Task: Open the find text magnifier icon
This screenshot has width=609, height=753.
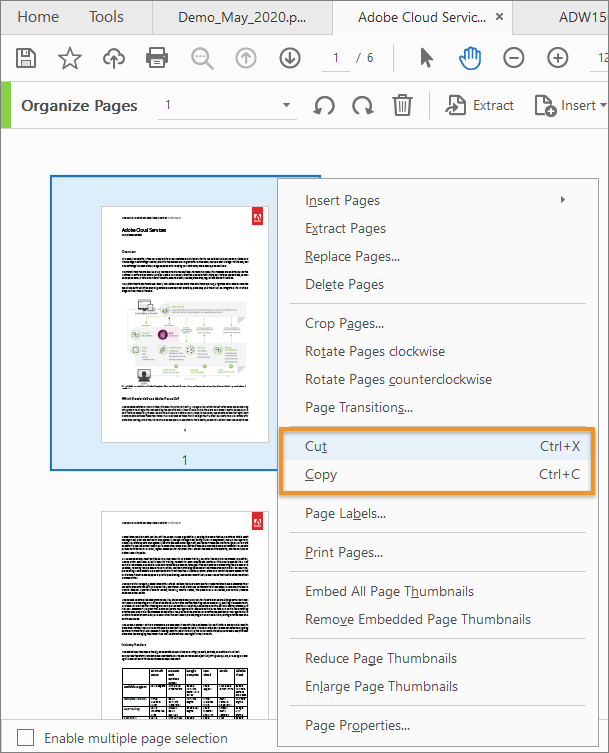Action: point(202,59)
